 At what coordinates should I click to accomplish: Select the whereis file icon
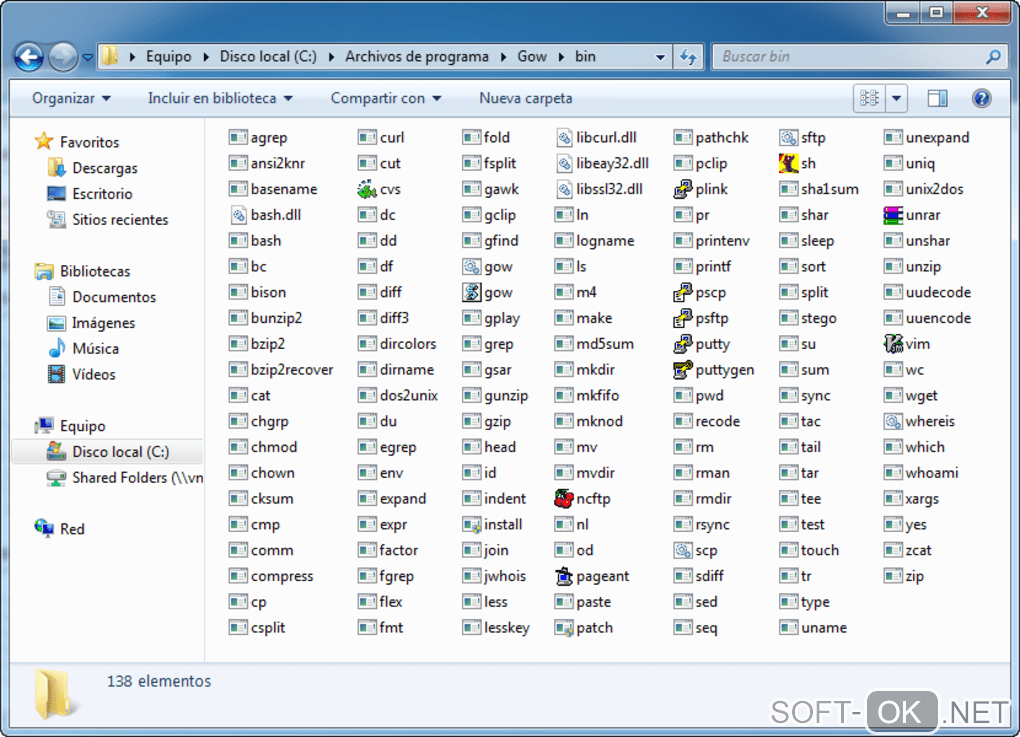893,422
